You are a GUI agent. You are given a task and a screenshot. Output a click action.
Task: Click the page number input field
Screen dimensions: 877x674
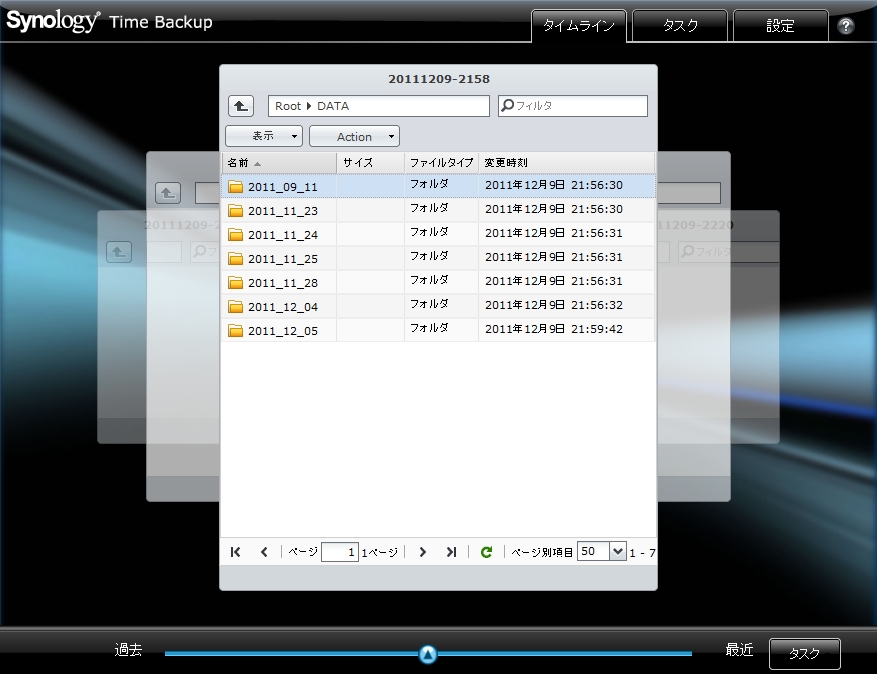[x=340, y=552]
